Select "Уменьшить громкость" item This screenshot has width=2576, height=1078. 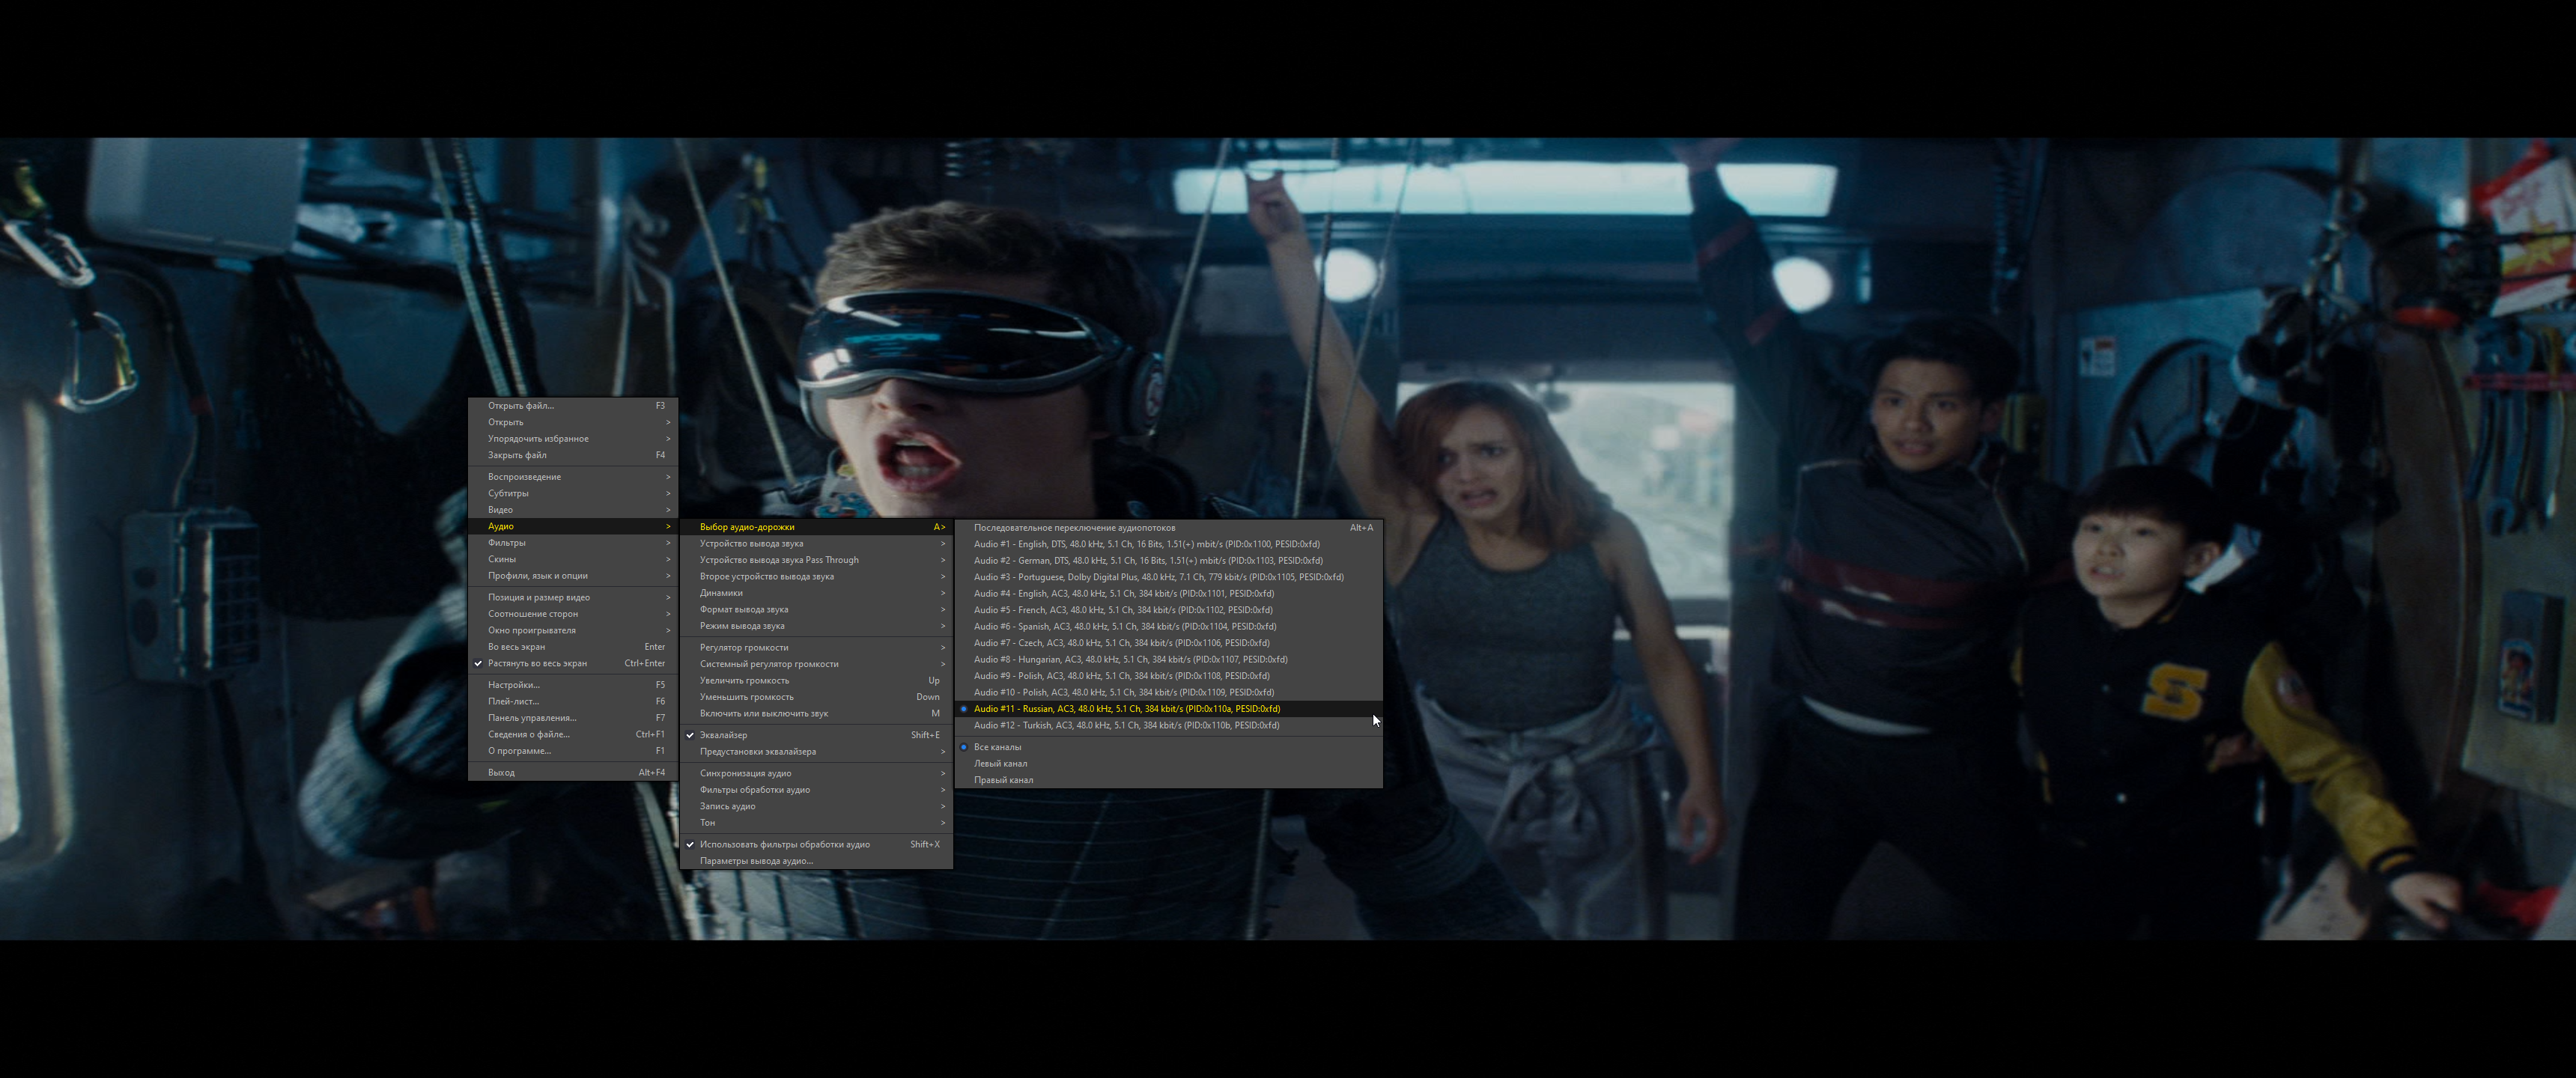tap(816, 697)
